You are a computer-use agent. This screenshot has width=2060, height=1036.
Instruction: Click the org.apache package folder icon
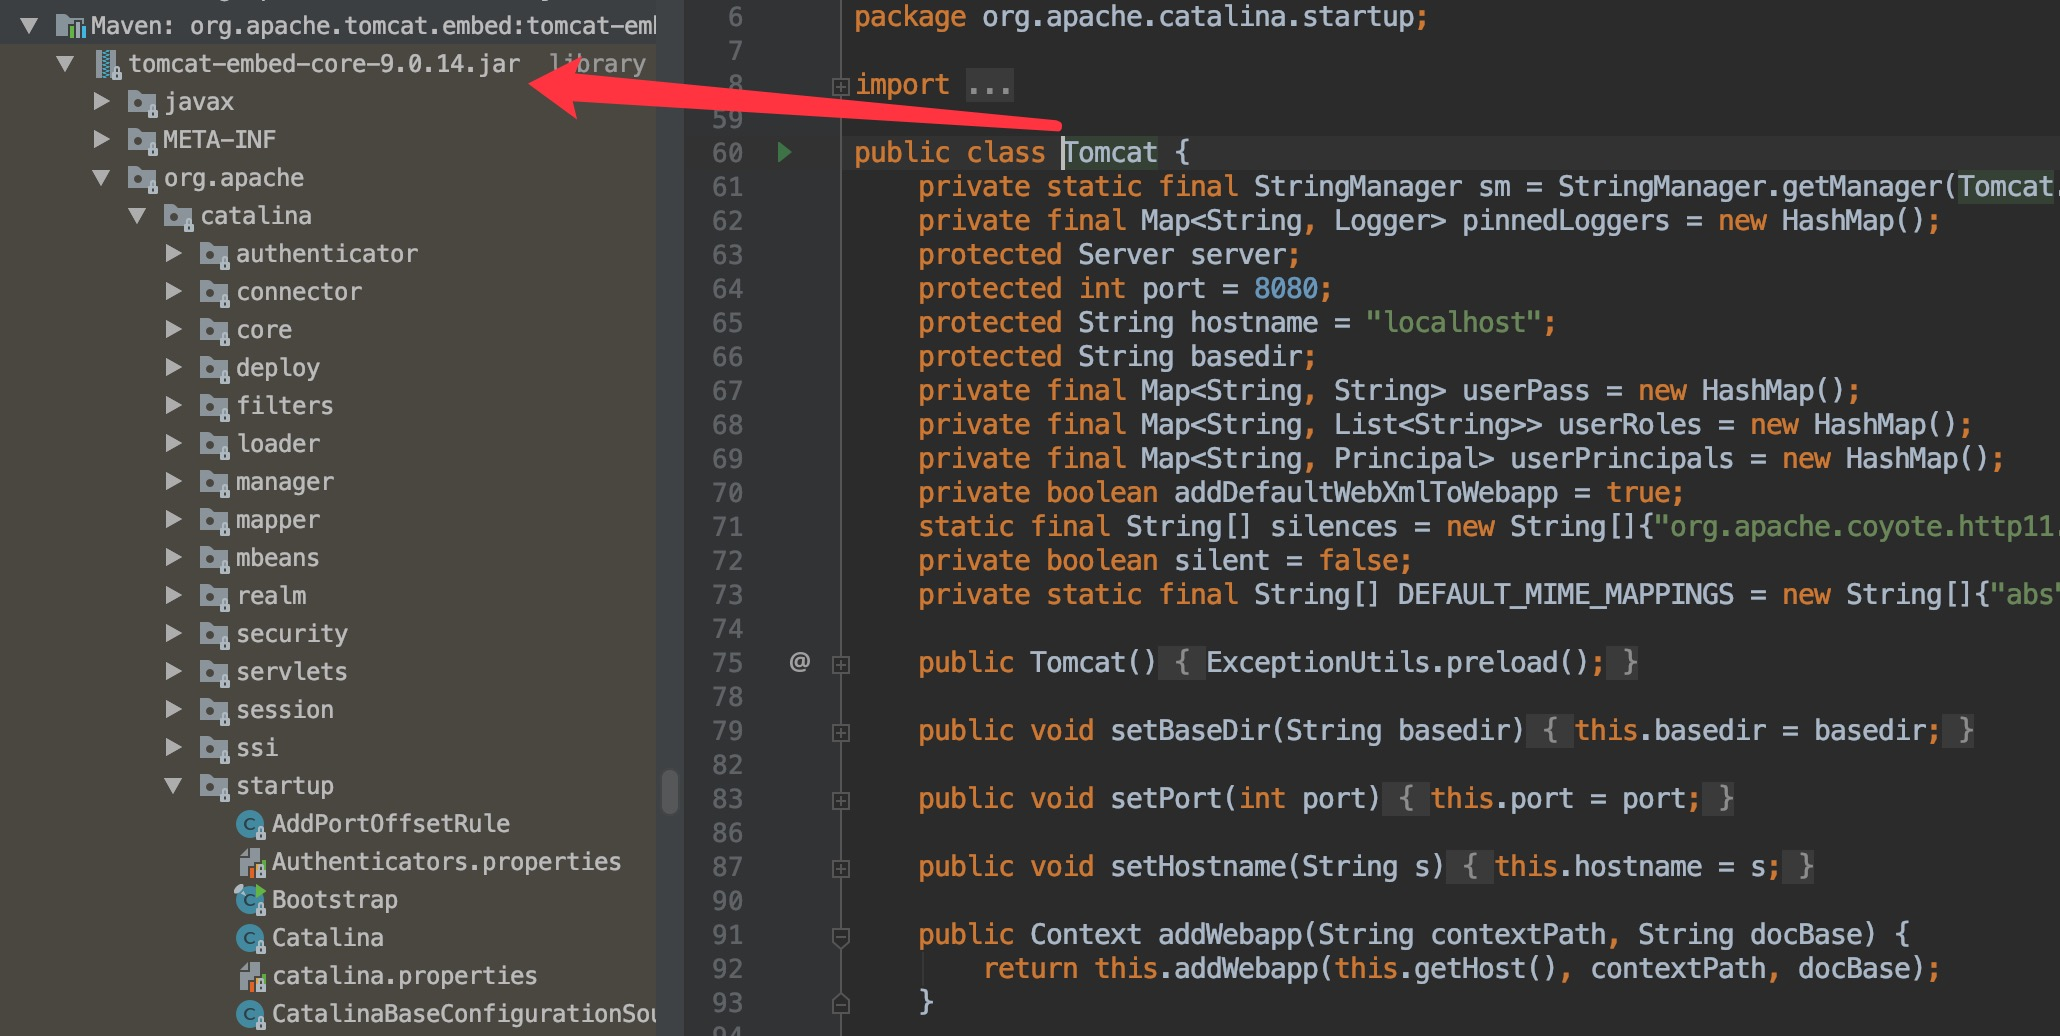click(x=143, y=178)
